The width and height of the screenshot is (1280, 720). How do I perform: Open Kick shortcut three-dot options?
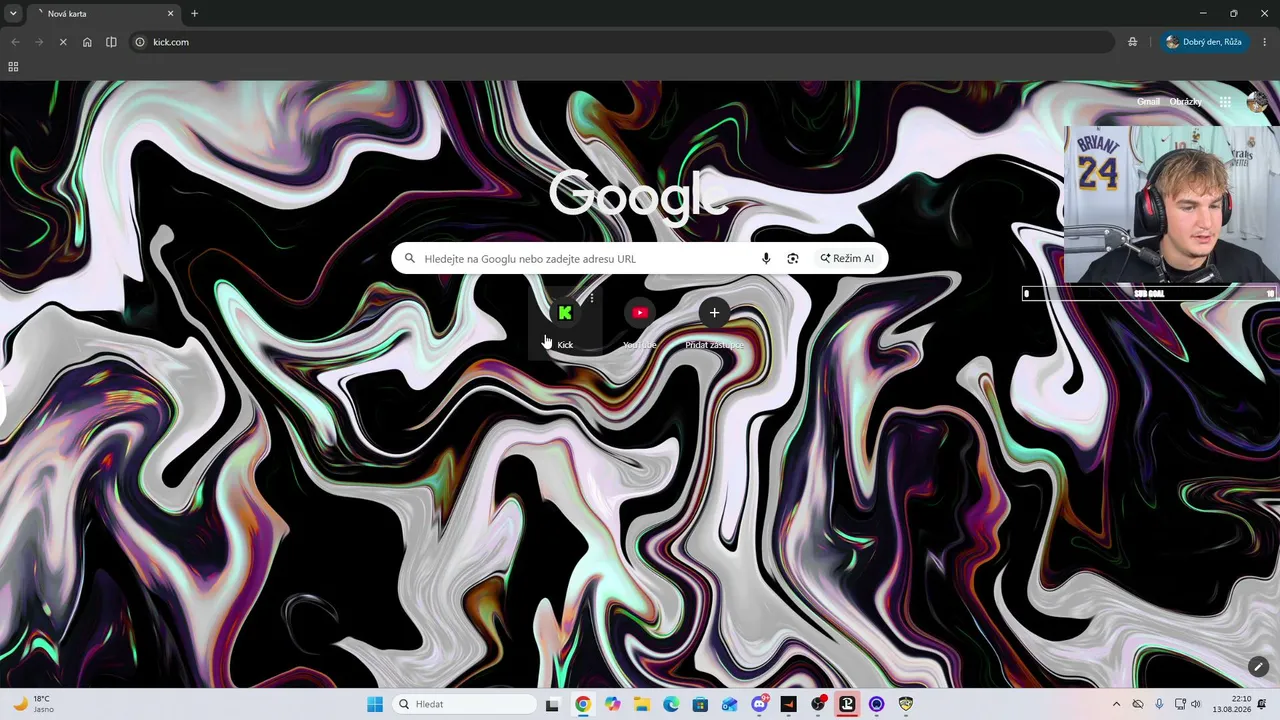point(592,298)
